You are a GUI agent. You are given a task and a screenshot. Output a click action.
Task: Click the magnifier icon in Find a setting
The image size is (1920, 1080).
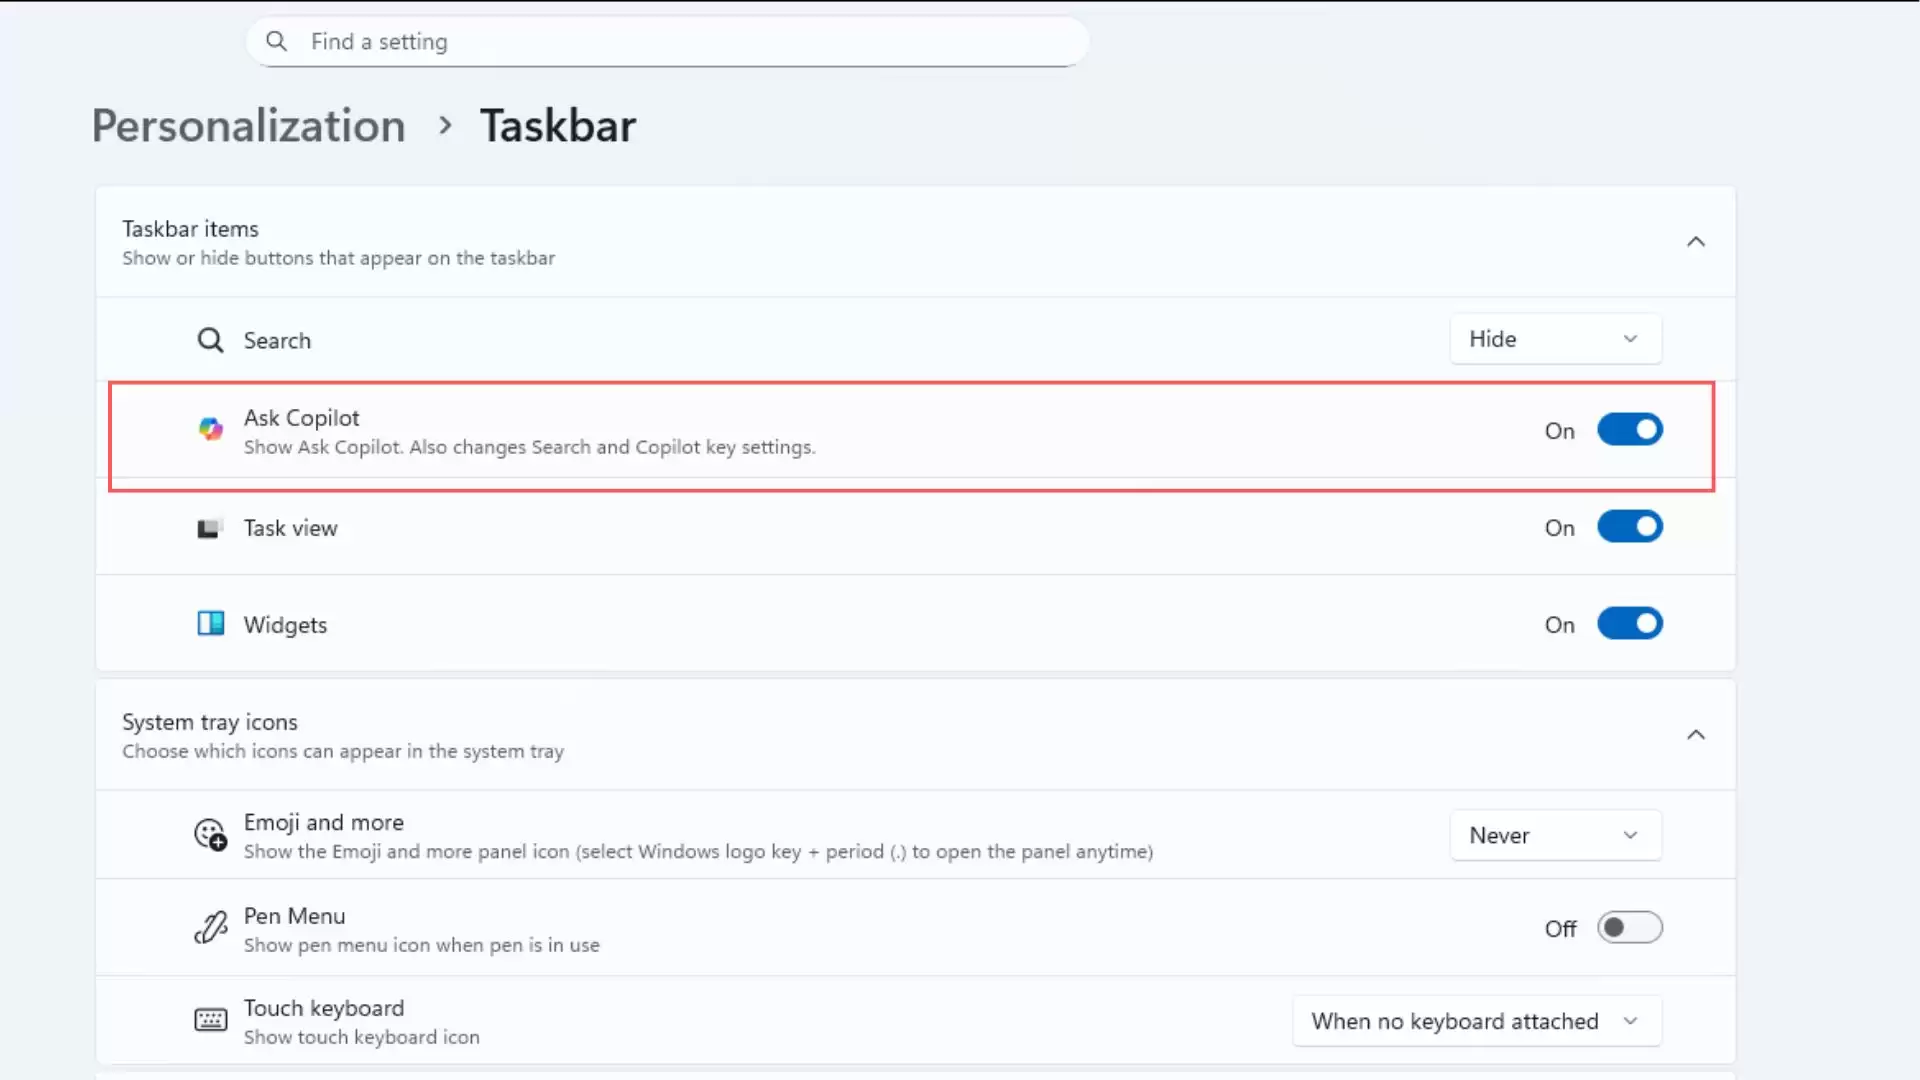coord(276,41)
